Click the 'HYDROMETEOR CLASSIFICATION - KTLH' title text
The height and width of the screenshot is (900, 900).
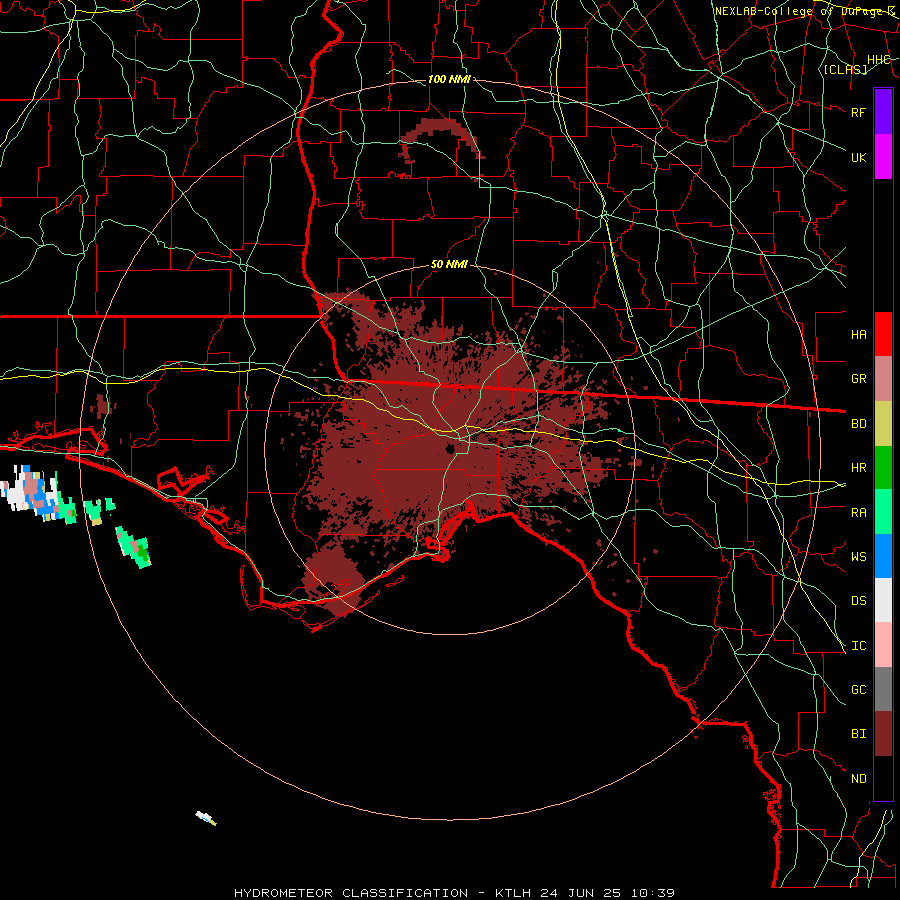387,893
